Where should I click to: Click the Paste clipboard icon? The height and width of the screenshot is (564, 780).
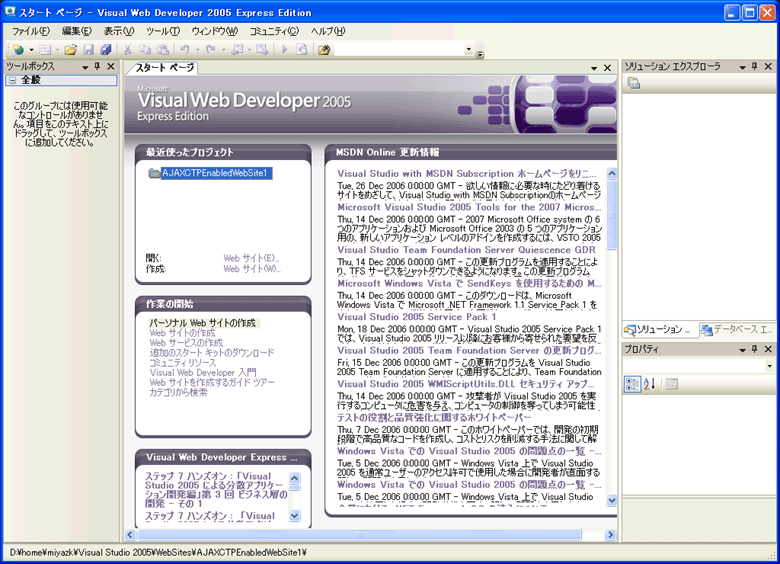162,49
